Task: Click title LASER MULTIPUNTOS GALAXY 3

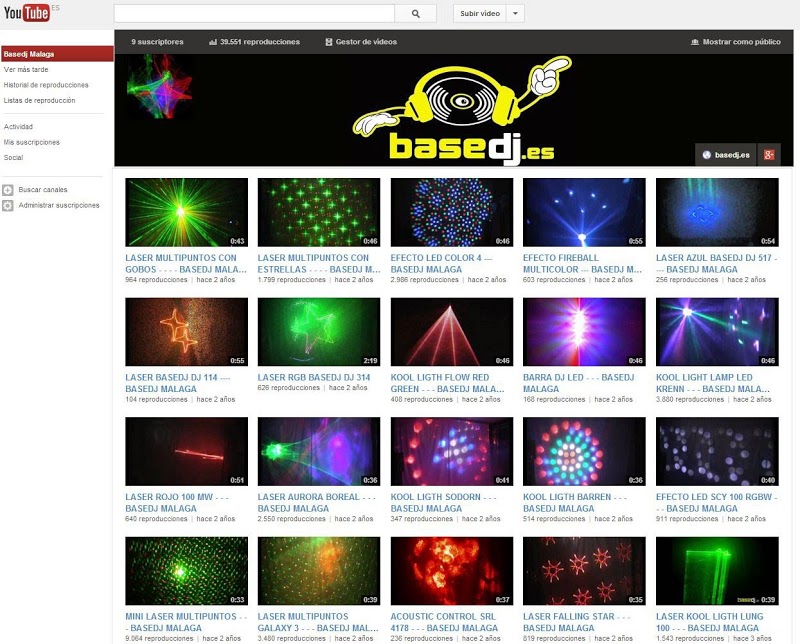Action: point(318,622)
